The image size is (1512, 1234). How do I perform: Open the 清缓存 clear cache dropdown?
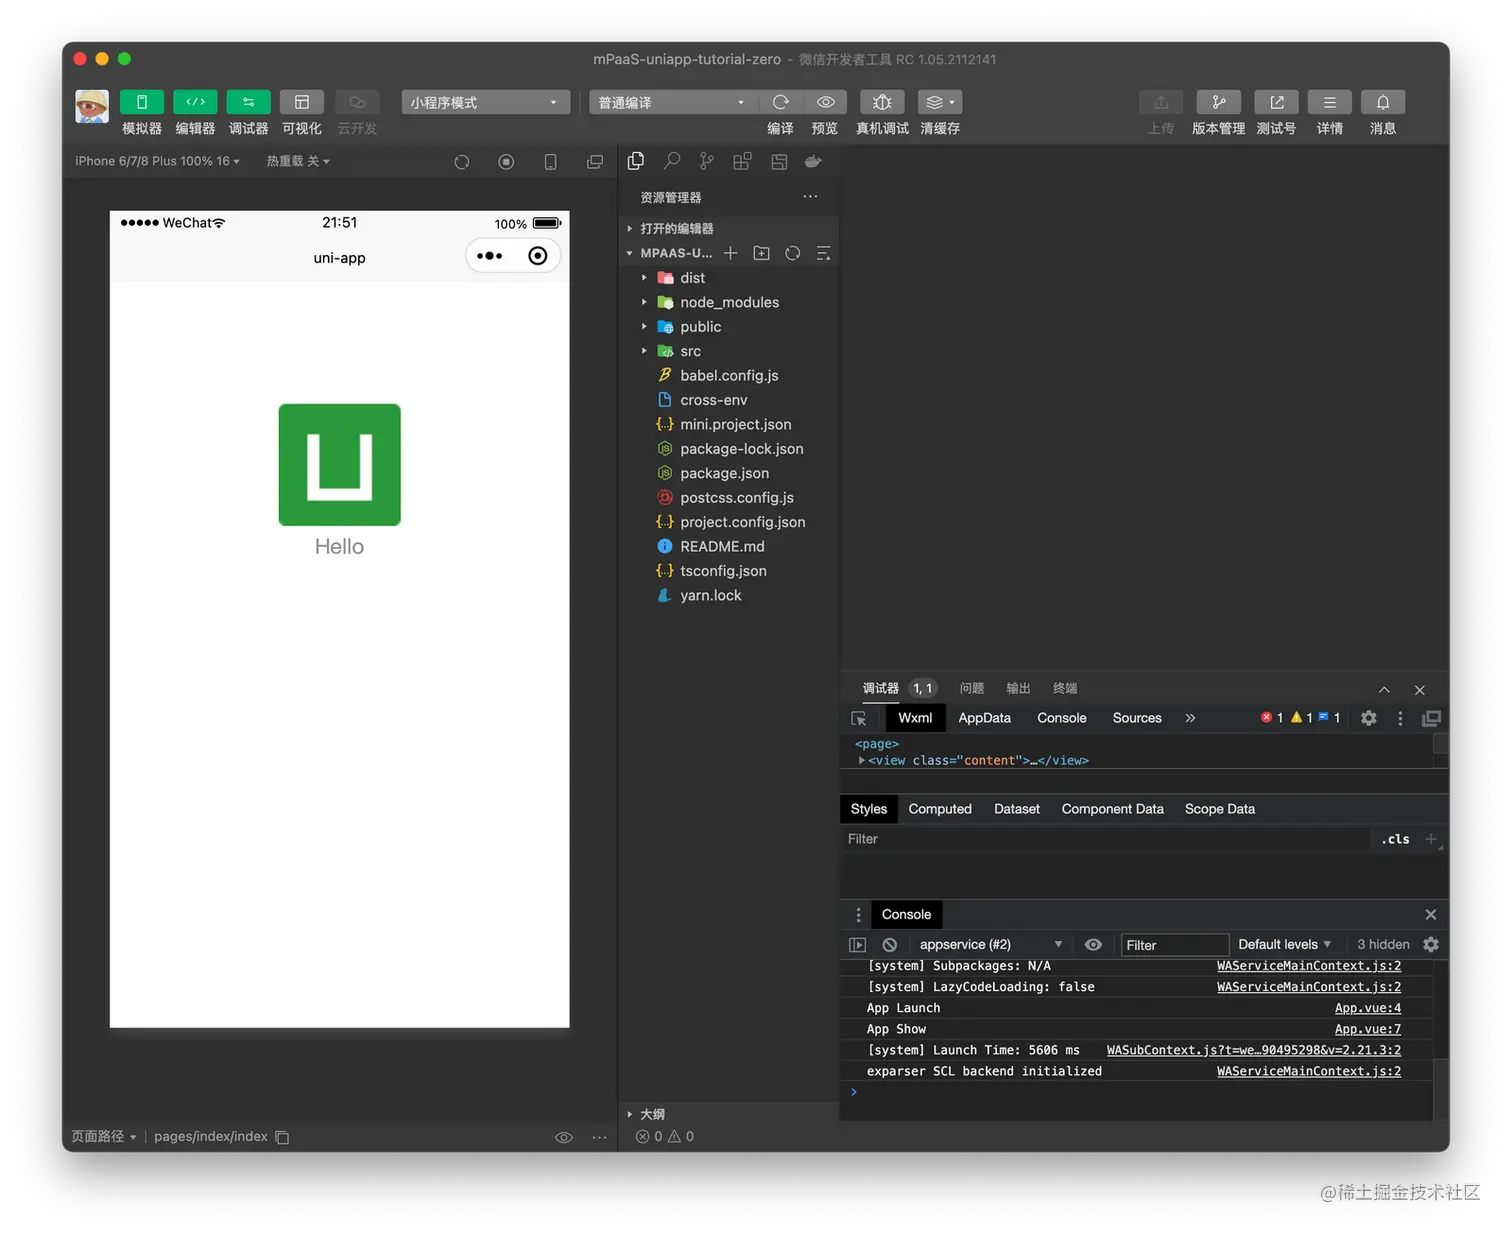click(940, 102)
